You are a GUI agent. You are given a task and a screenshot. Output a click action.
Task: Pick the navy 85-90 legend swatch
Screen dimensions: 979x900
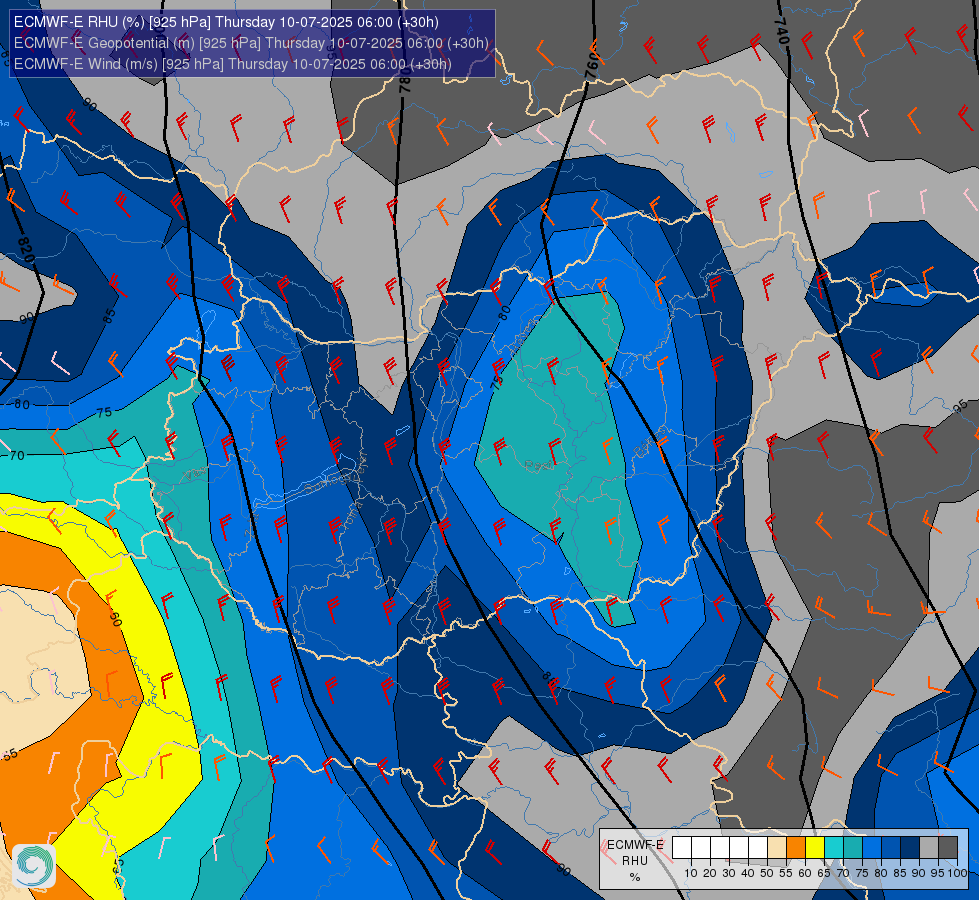pyautogui.click(x=910, y=847)
